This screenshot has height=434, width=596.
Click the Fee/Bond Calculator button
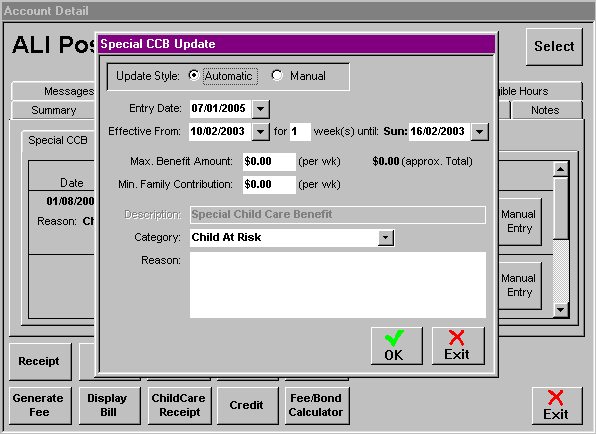tap(317, 405)
